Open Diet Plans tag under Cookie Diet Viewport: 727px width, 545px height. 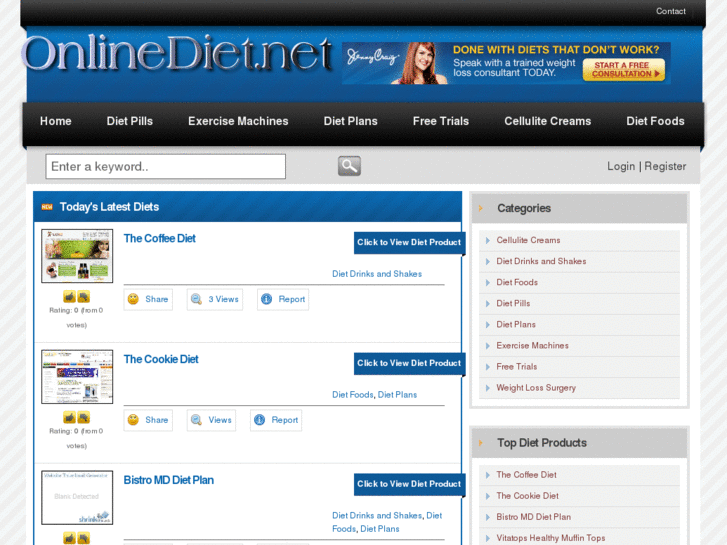click(397, 395)
